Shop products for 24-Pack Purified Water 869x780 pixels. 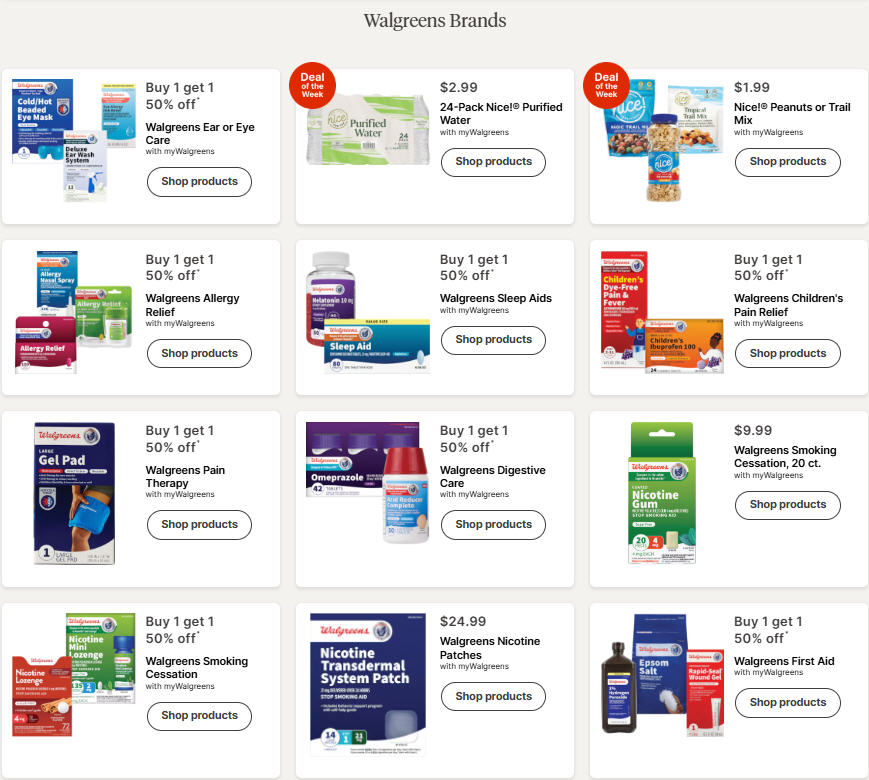click(x=493, y=162)
